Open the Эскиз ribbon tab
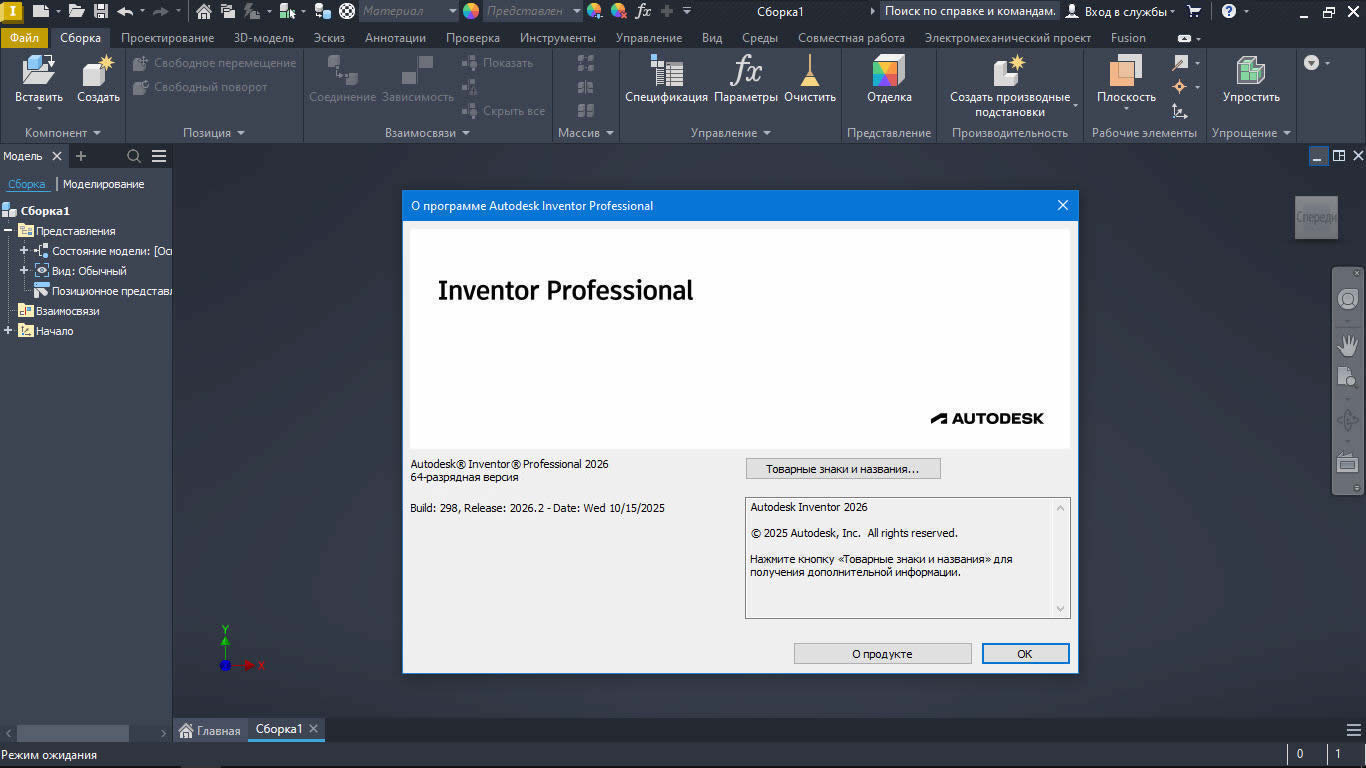 329,38
